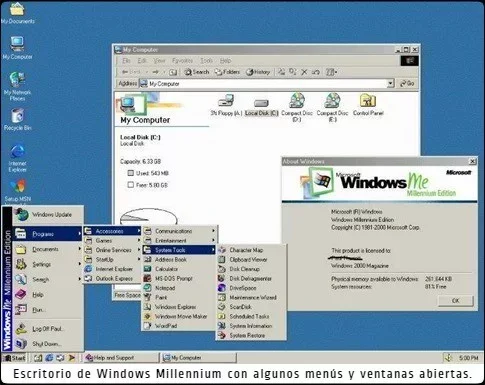Click the Go button beside the address bar
Viewport: 485px width, 385px height.
click(407, 83)
